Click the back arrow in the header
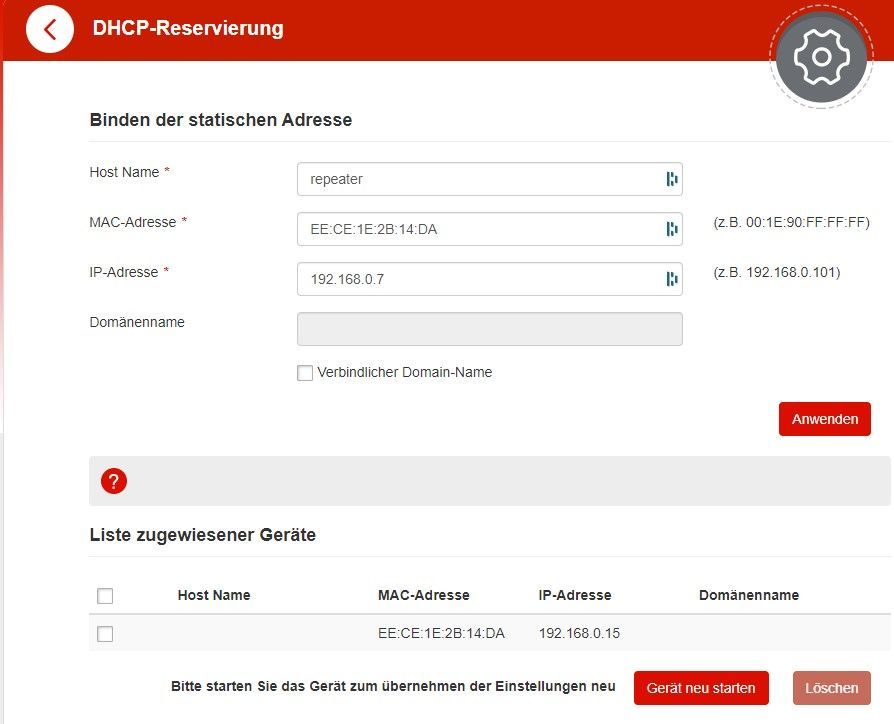894x724 pixels. (49, 29)
